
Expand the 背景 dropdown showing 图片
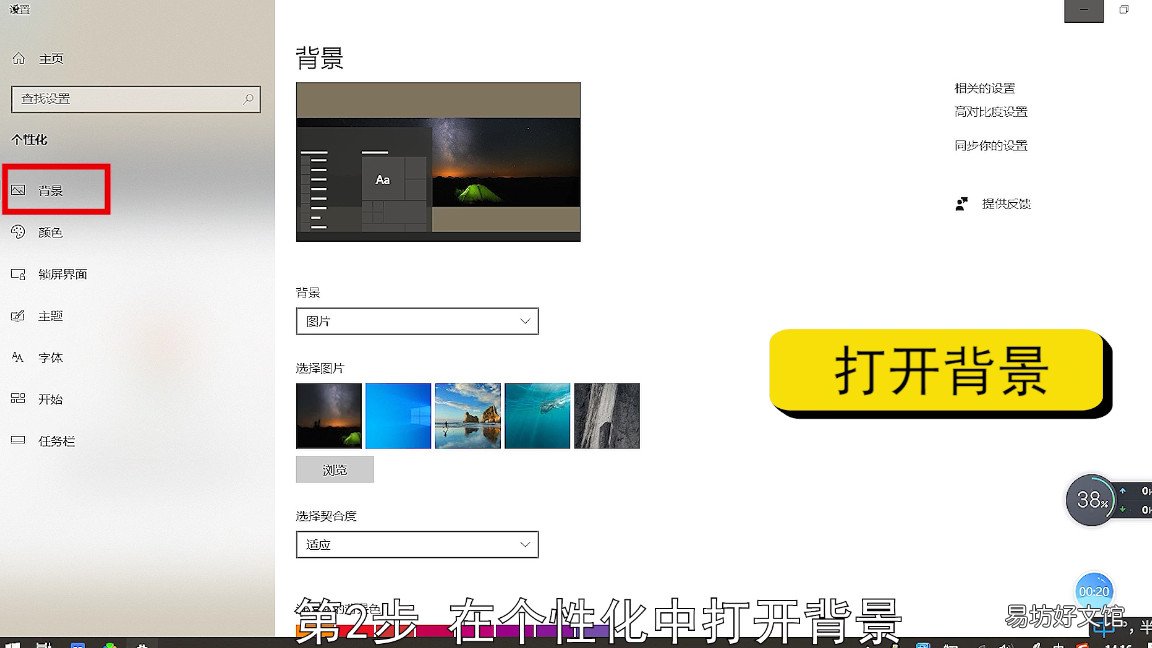point(417,321)
